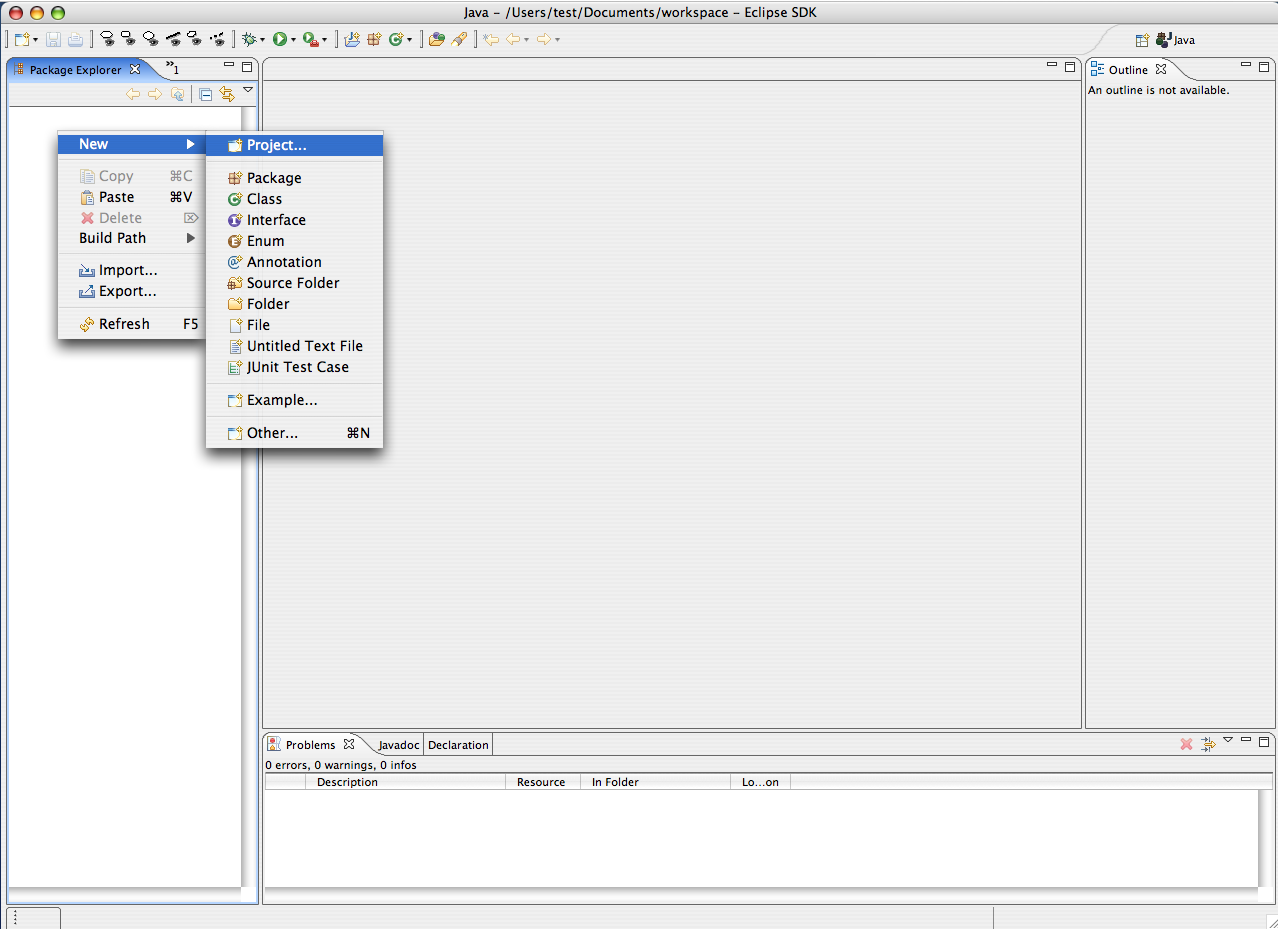Click the Collapse All icon in Package Explorer

205,94
